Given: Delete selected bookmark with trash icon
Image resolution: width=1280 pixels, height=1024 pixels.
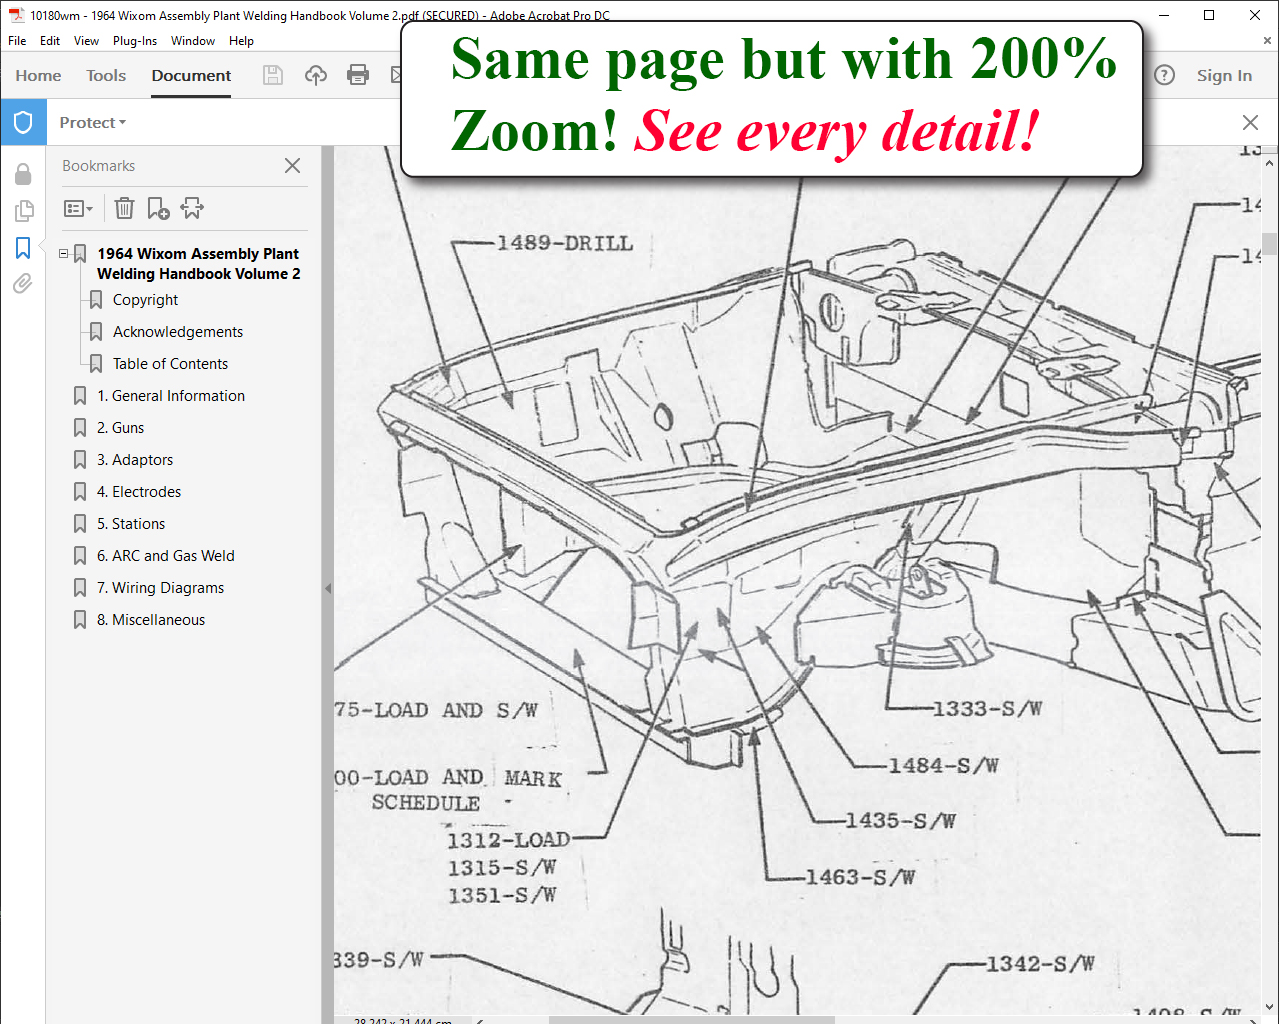Looking at the screenshot, I should click(124, 208).
